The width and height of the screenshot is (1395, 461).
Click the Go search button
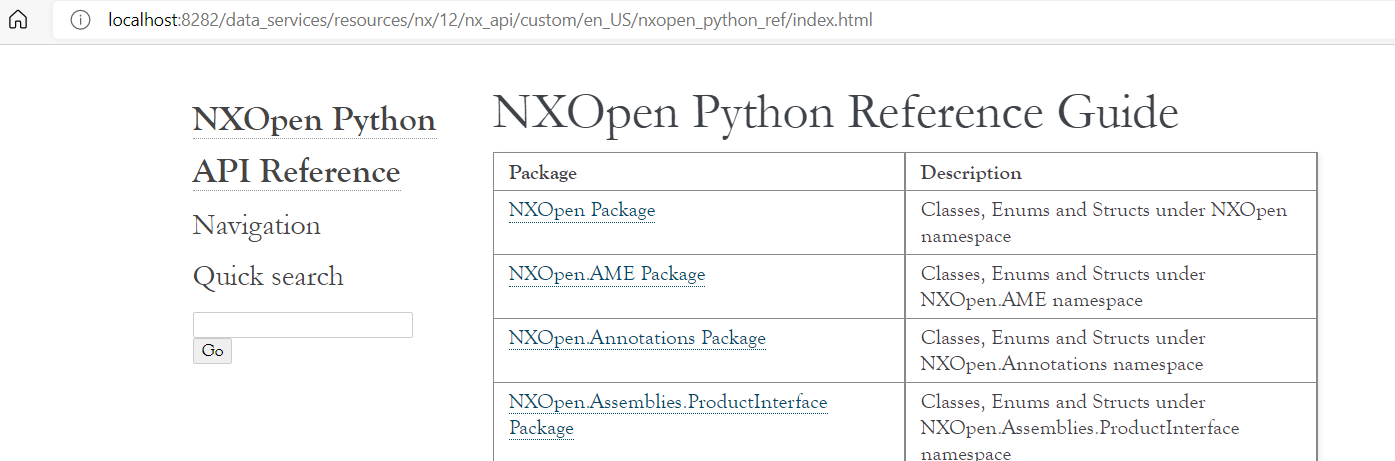pos(212,351)
